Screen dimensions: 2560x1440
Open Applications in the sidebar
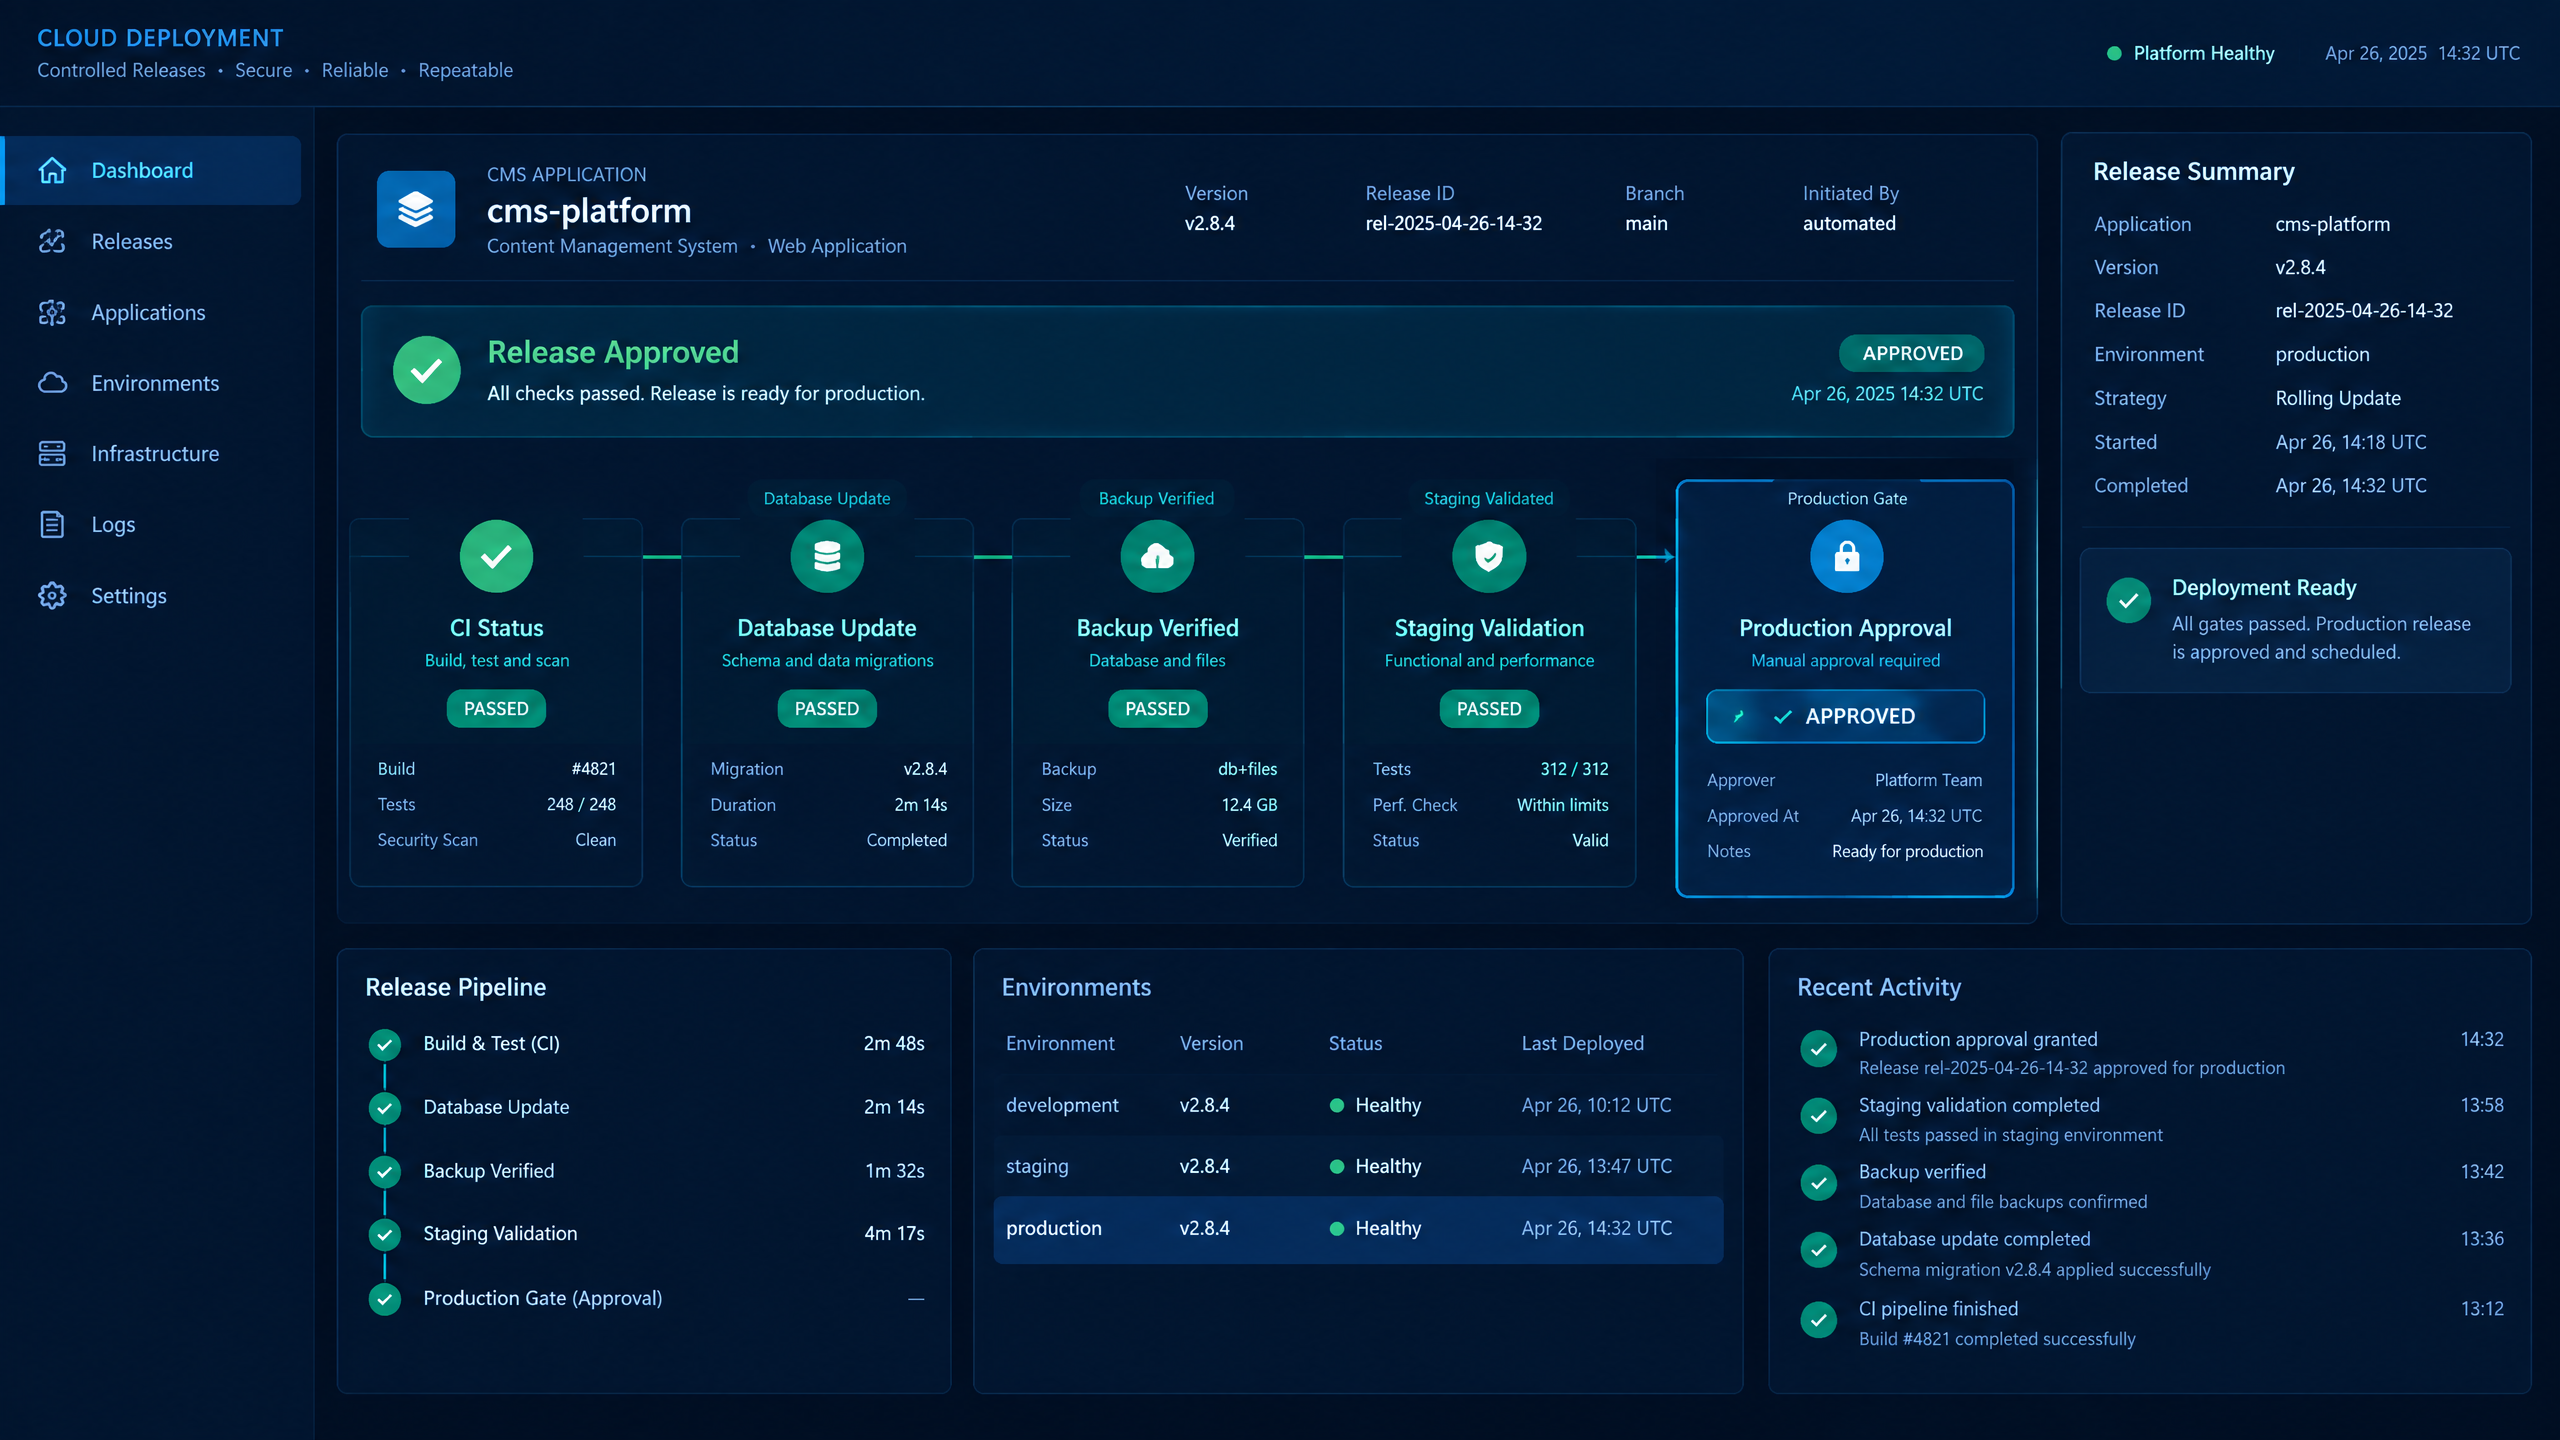[152, 312]
